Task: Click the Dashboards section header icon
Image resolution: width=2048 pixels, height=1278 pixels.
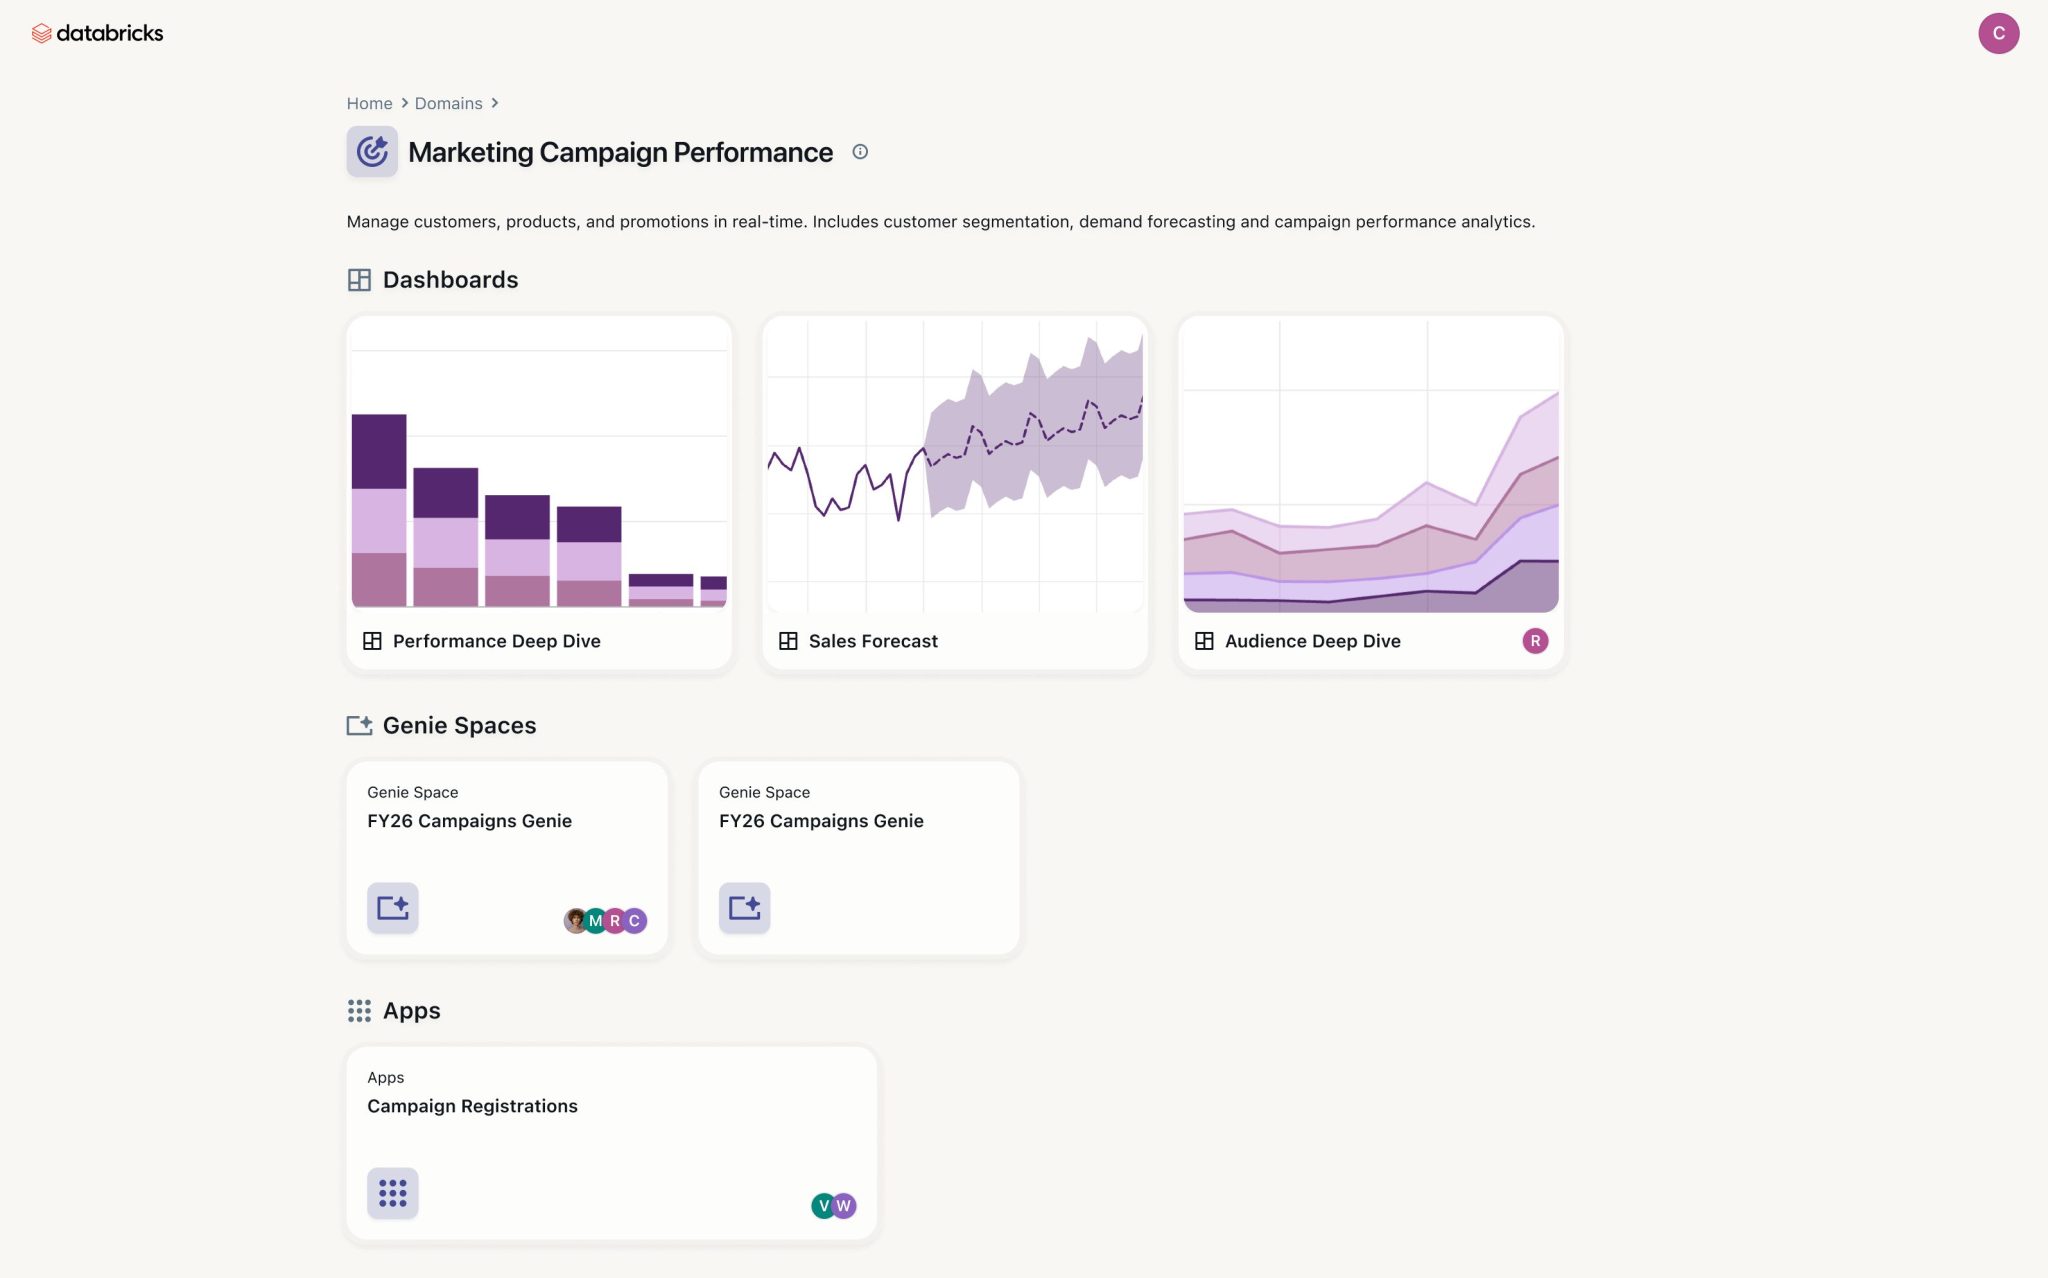Action: (359, 280)
